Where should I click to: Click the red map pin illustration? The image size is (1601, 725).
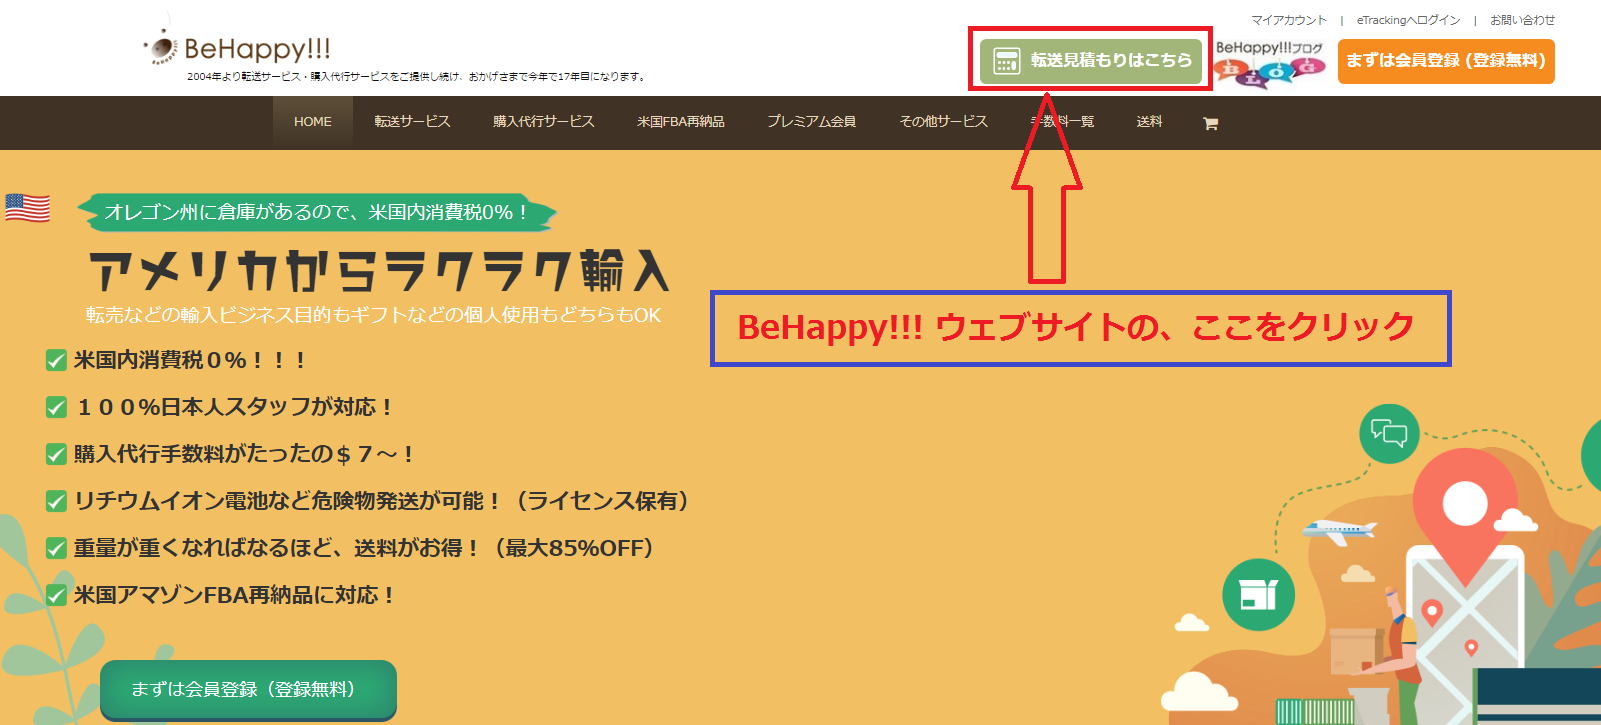tap(1465, 517)
